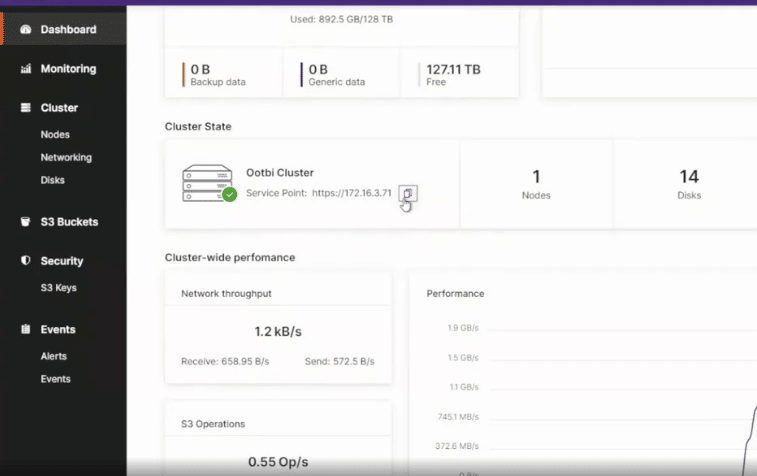Image resolution: width=757 pixels, height=476 pixels.
Task: Open Disks under Cluster
Action: [x=53, y=180]
